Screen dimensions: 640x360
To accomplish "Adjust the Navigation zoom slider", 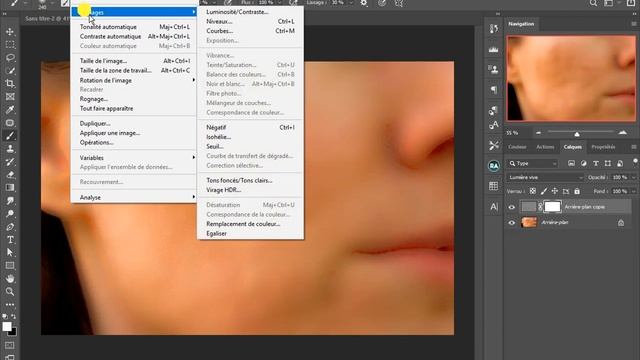I will click(x=577, y=133).
